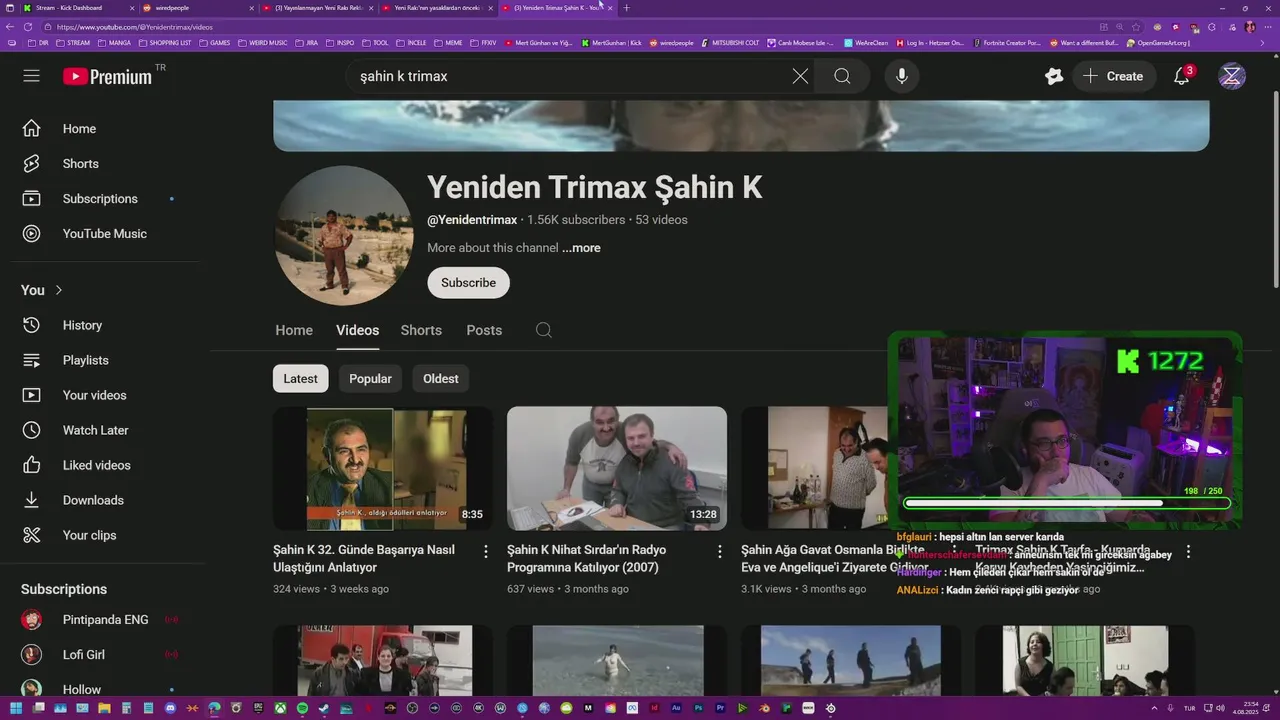Switch to channel Posts tab
This screenshot has height=720, width=1280.
(x=484, y=330)
